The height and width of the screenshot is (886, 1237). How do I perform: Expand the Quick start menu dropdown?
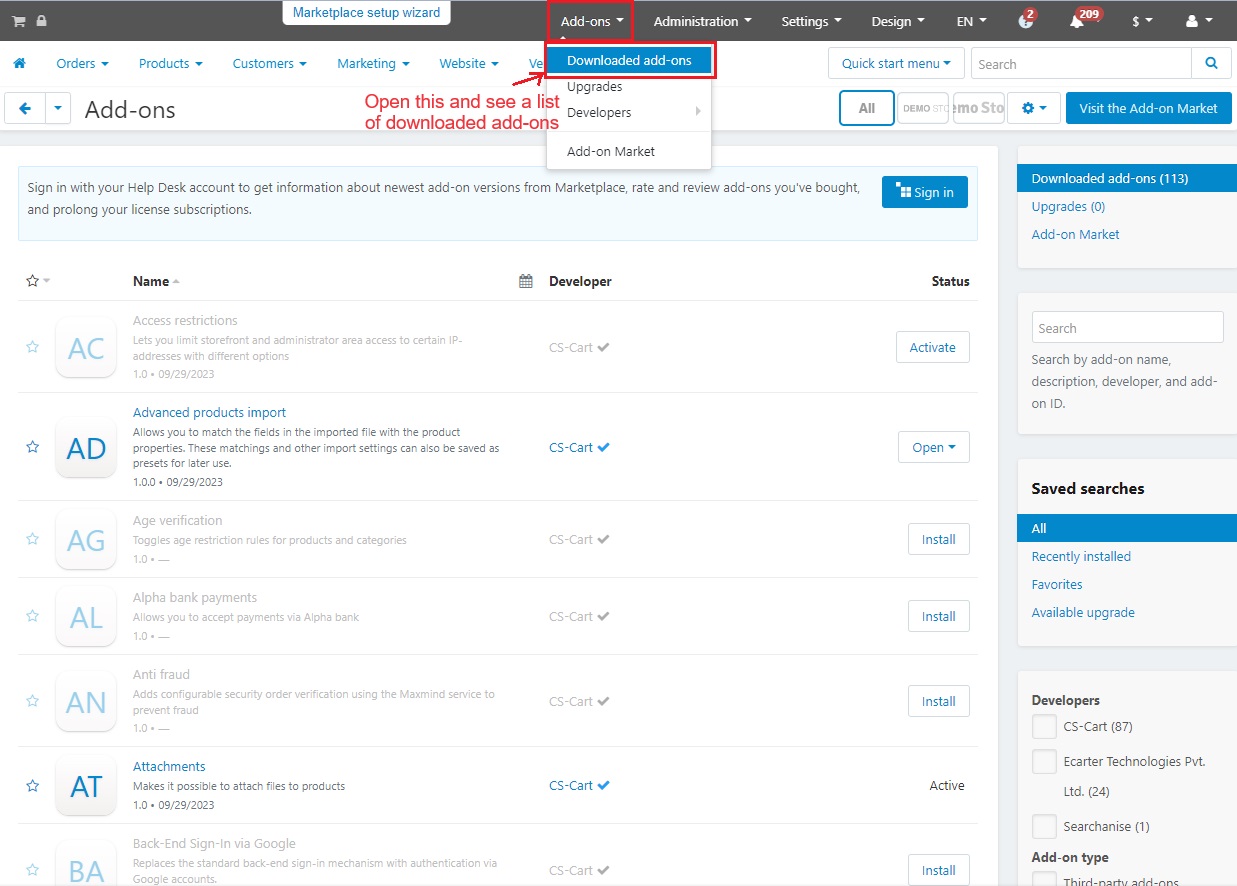(896, 63)
